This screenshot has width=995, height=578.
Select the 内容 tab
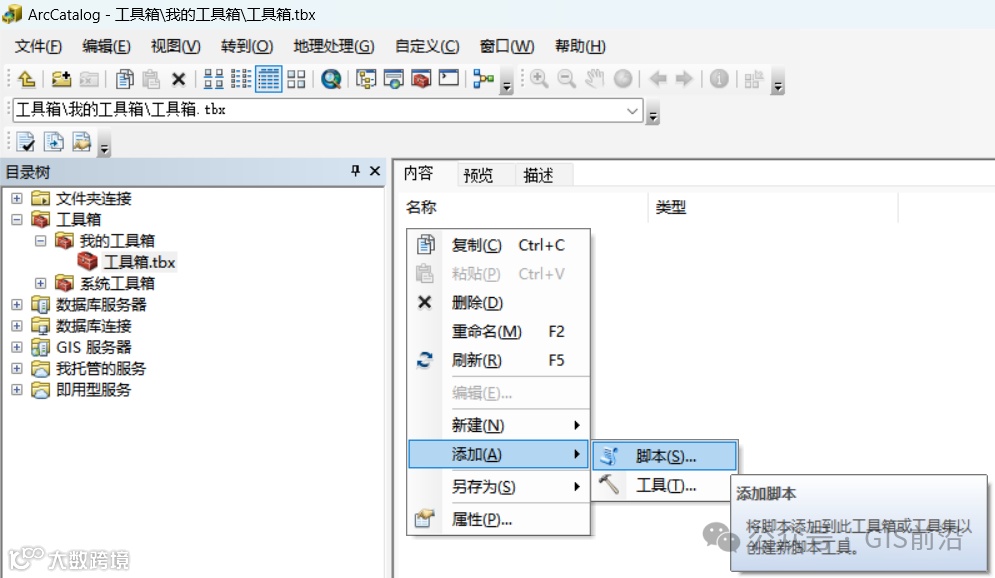[x=418, y=173]
